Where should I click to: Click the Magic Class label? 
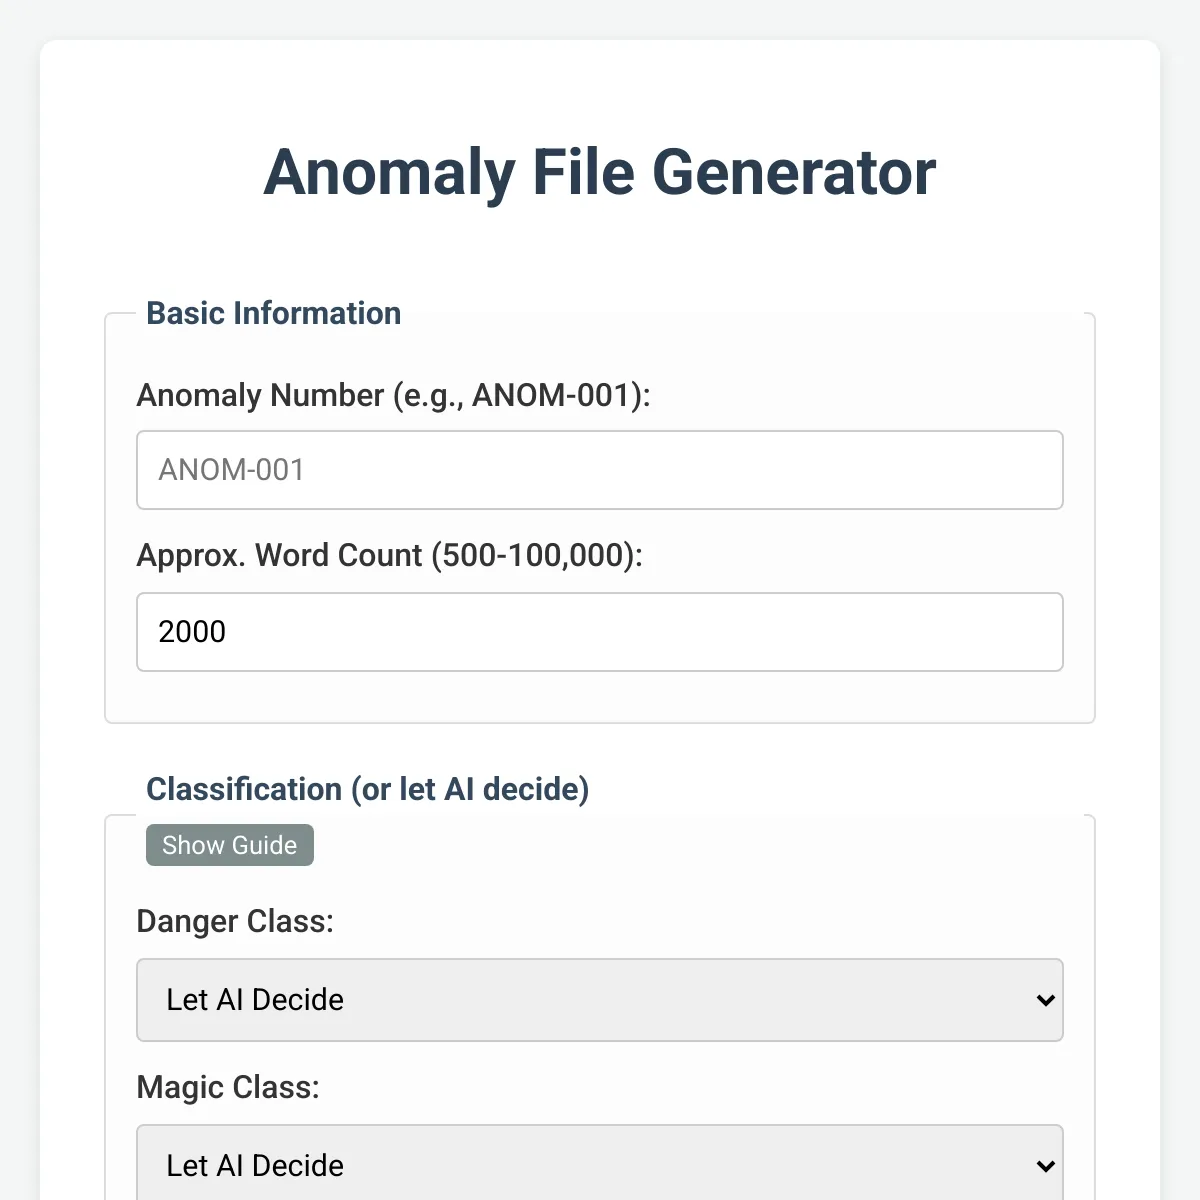tap(228, 1087)
